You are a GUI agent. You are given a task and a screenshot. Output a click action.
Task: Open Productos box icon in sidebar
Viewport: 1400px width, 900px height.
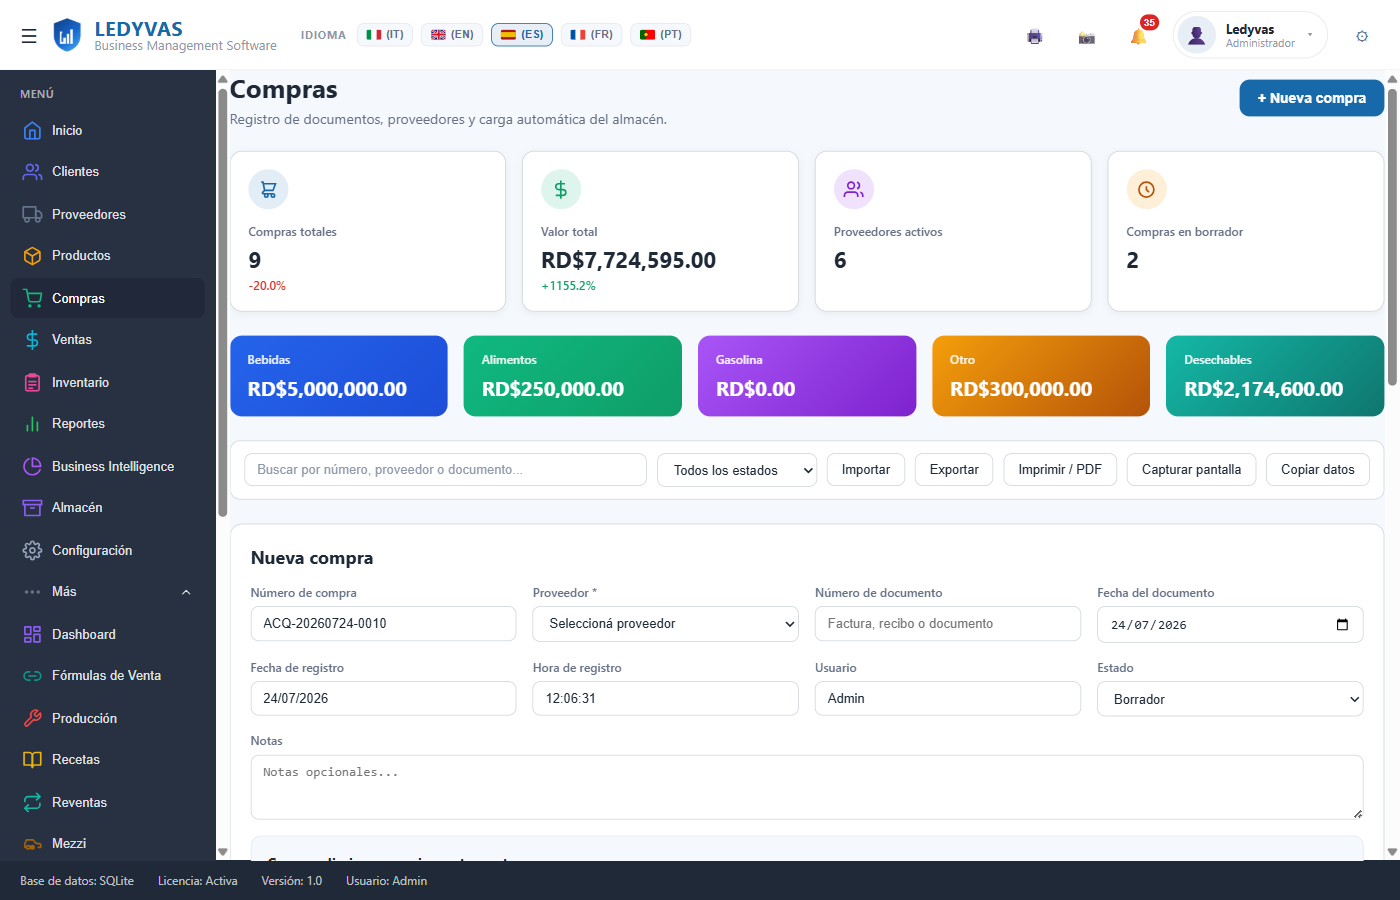[x=32, y=255]
